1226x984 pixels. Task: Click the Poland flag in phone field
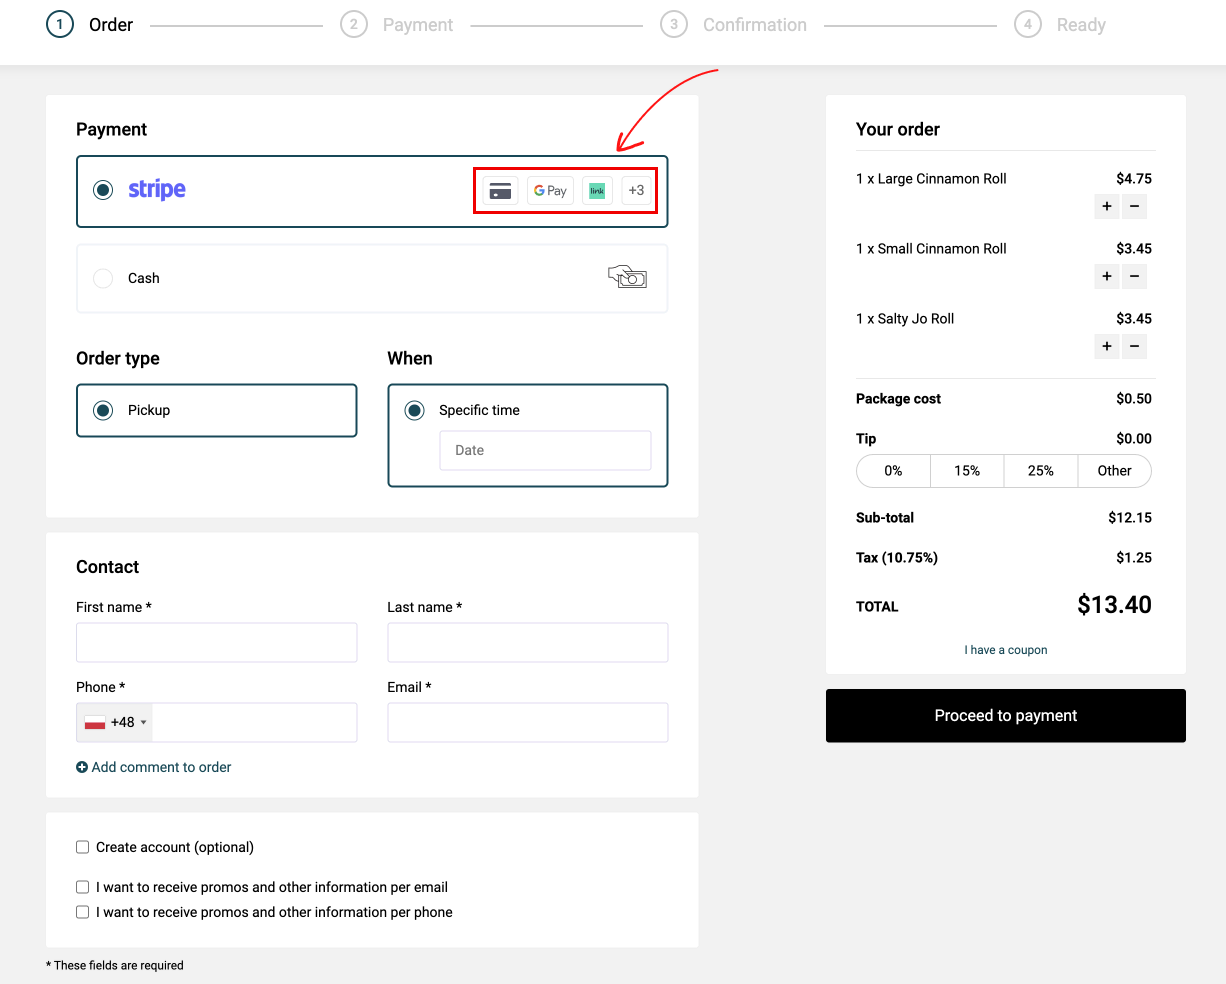click(x=95, y=722)
